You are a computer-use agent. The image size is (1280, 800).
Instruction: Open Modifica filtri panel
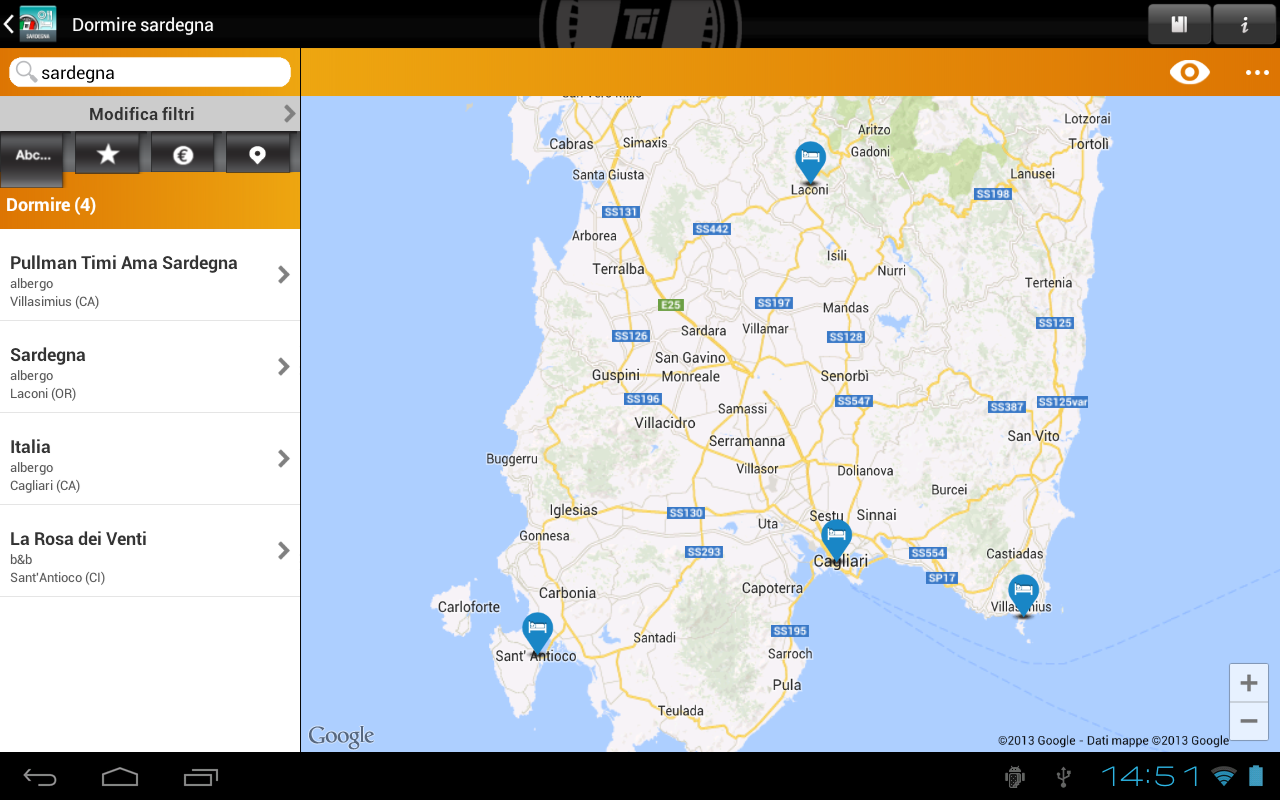point(150,113)
